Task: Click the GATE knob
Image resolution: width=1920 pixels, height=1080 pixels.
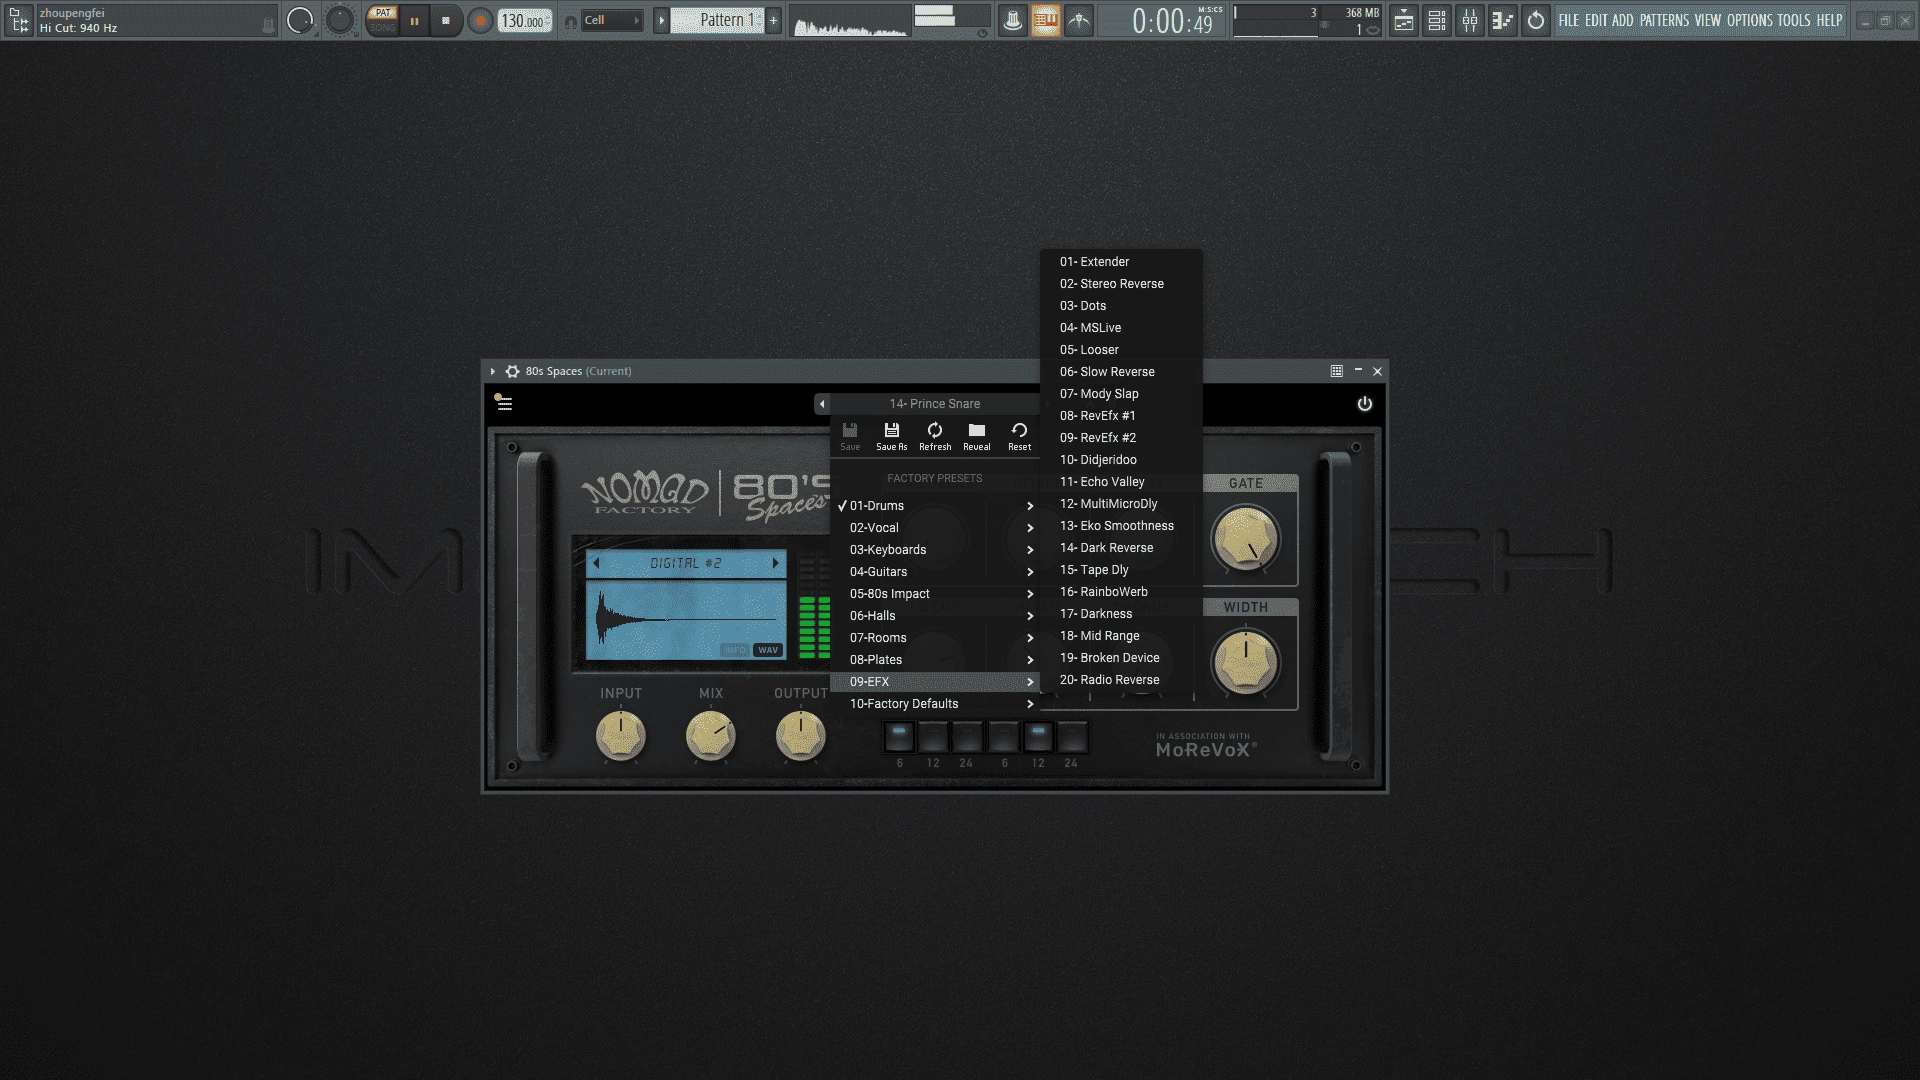Action: coord(1245,538)
